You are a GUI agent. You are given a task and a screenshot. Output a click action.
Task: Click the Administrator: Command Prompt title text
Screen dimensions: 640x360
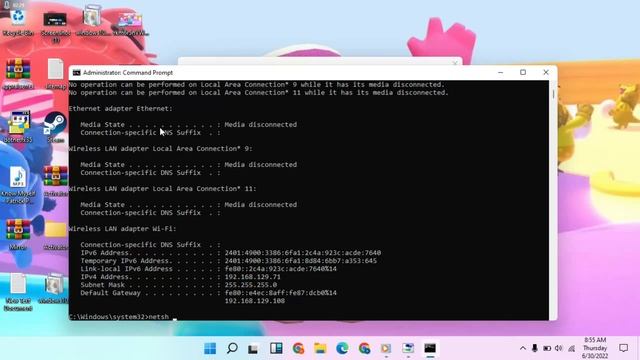tap(128, 73)
